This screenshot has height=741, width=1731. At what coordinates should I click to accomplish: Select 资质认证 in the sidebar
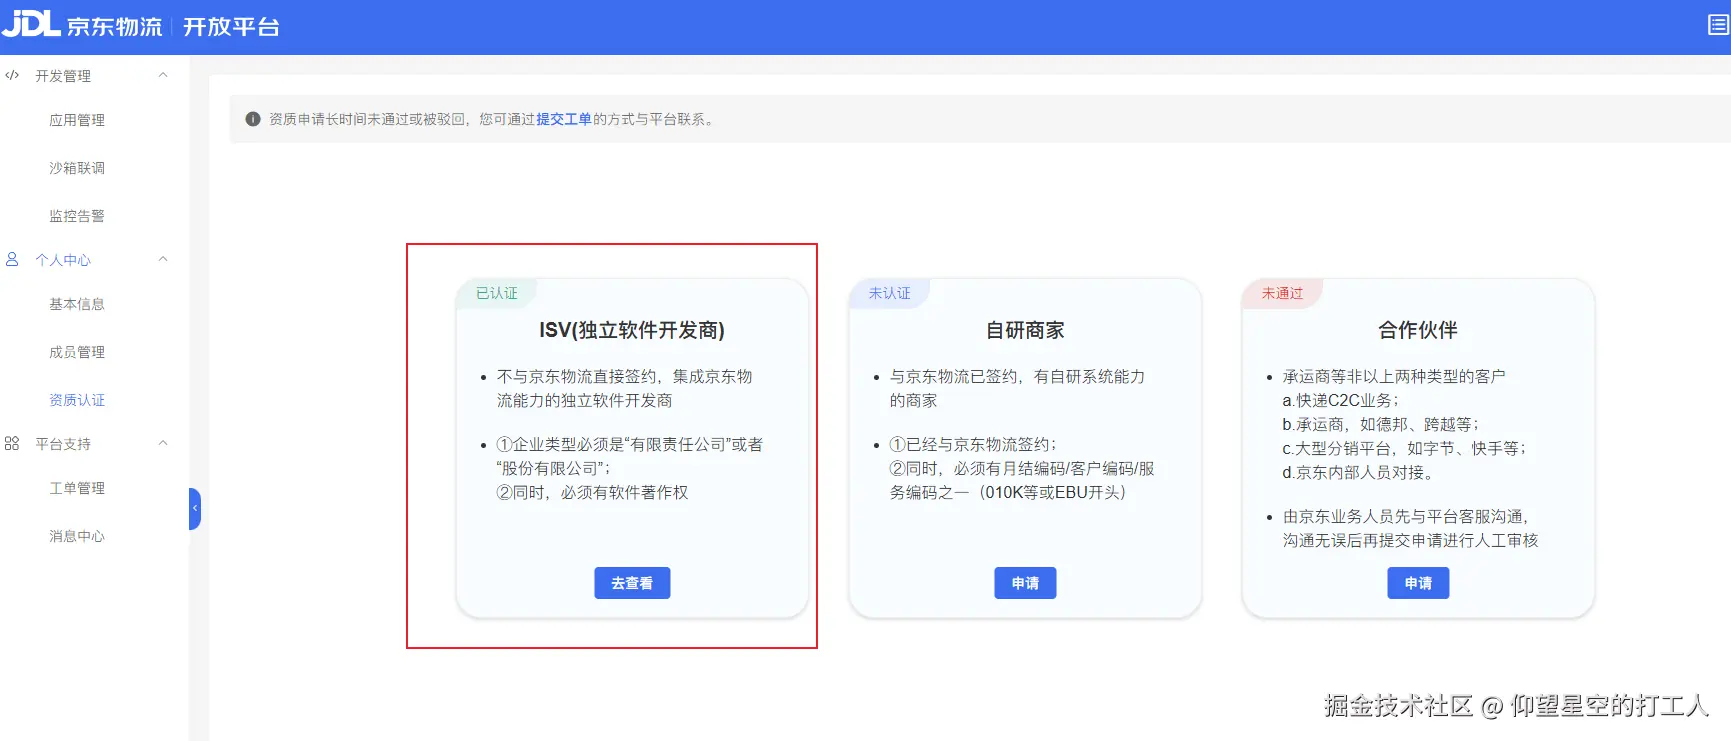77,400
